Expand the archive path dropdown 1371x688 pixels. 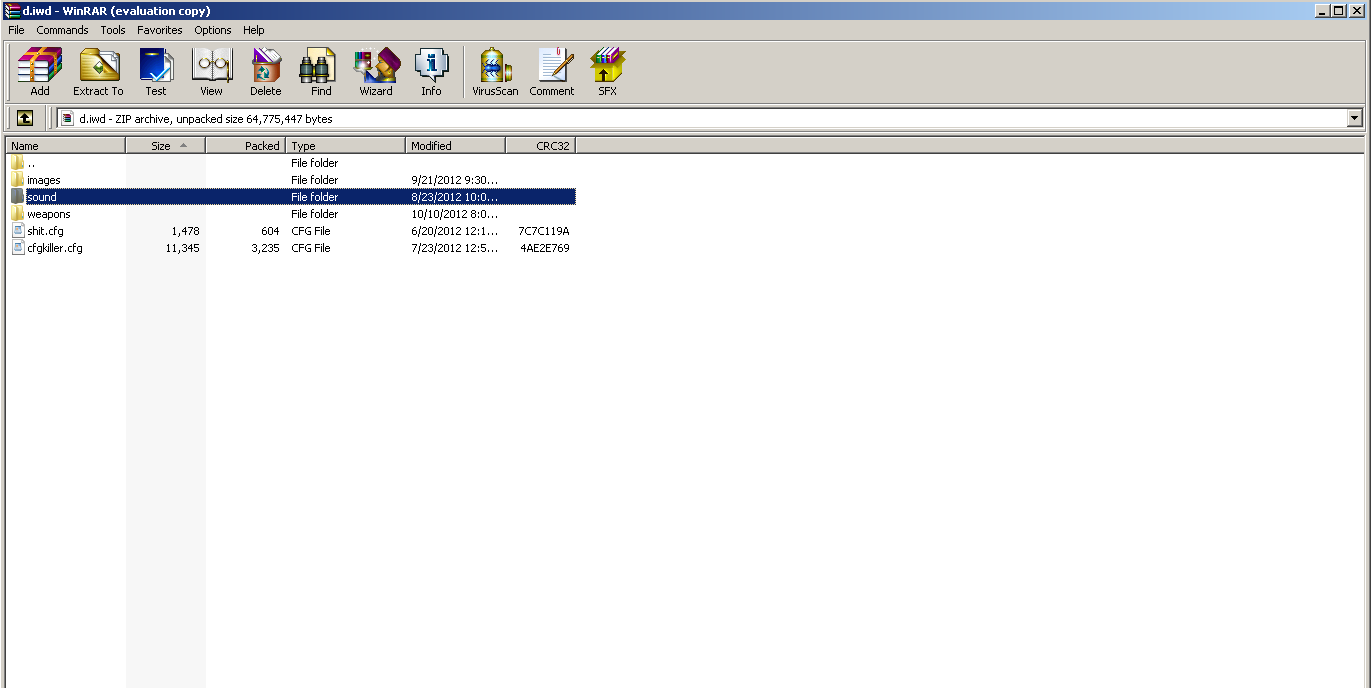coord(1354,118)
